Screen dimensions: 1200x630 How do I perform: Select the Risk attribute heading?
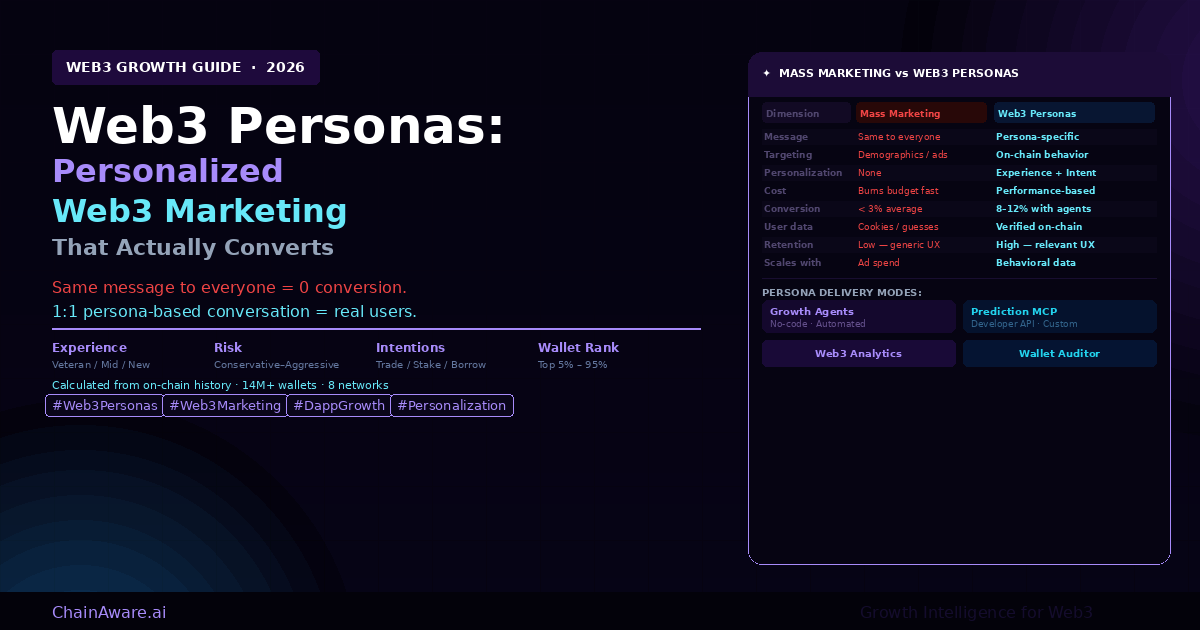tap(228, 348)
